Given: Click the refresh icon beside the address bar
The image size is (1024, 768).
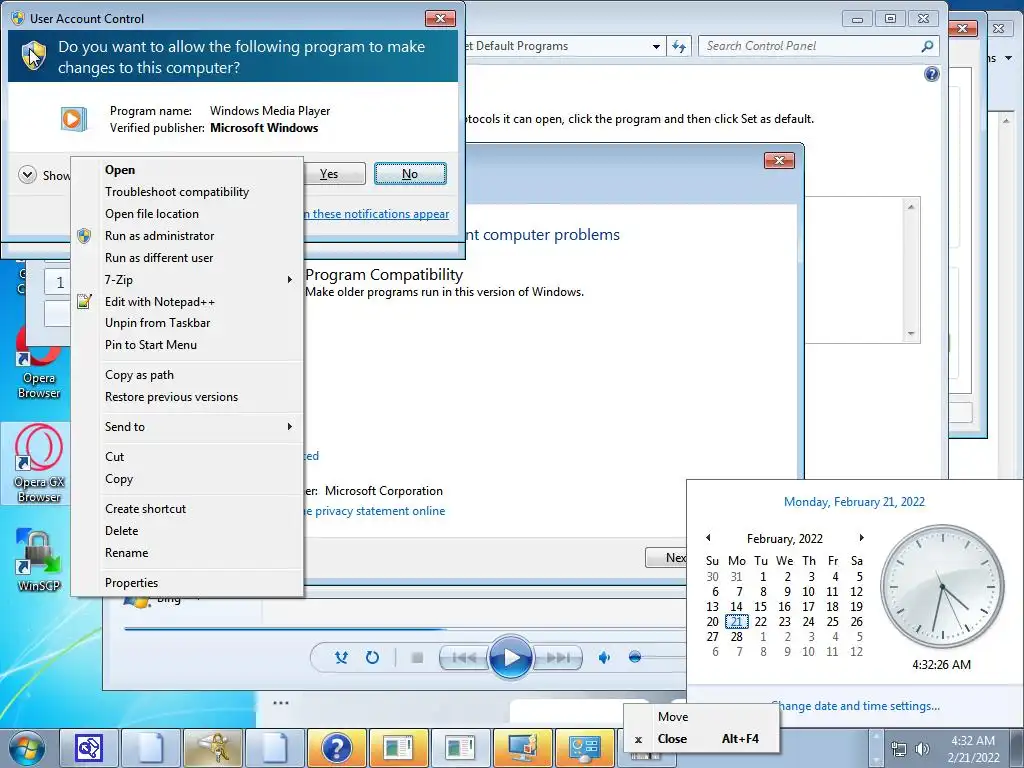Looking at the screenshot, I should coord(679,46).
